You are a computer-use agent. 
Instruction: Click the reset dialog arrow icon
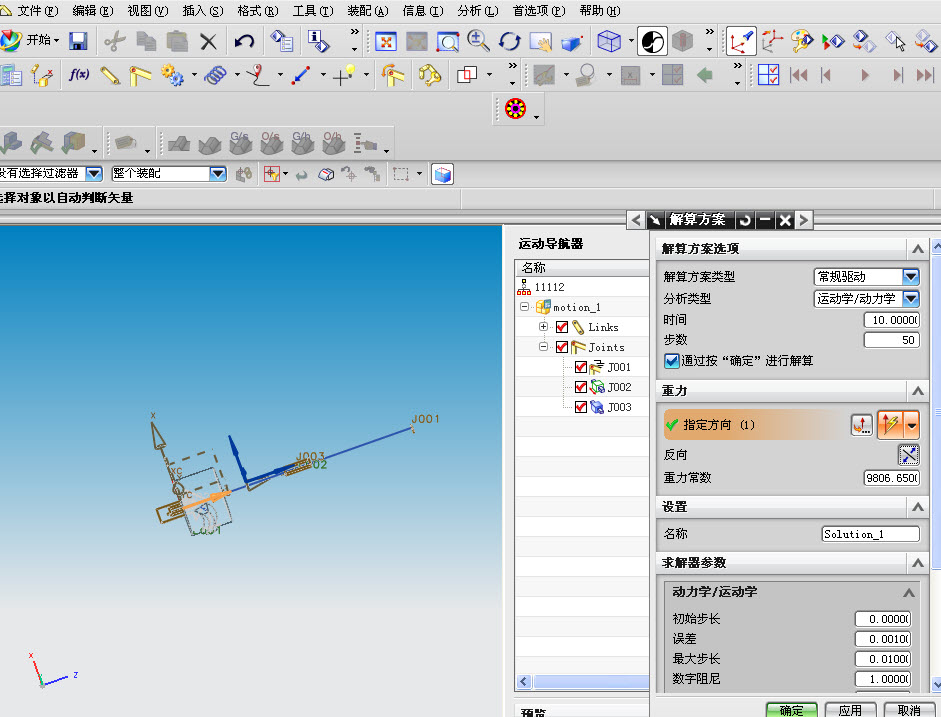pyautogui.click(x=745, y=220)
